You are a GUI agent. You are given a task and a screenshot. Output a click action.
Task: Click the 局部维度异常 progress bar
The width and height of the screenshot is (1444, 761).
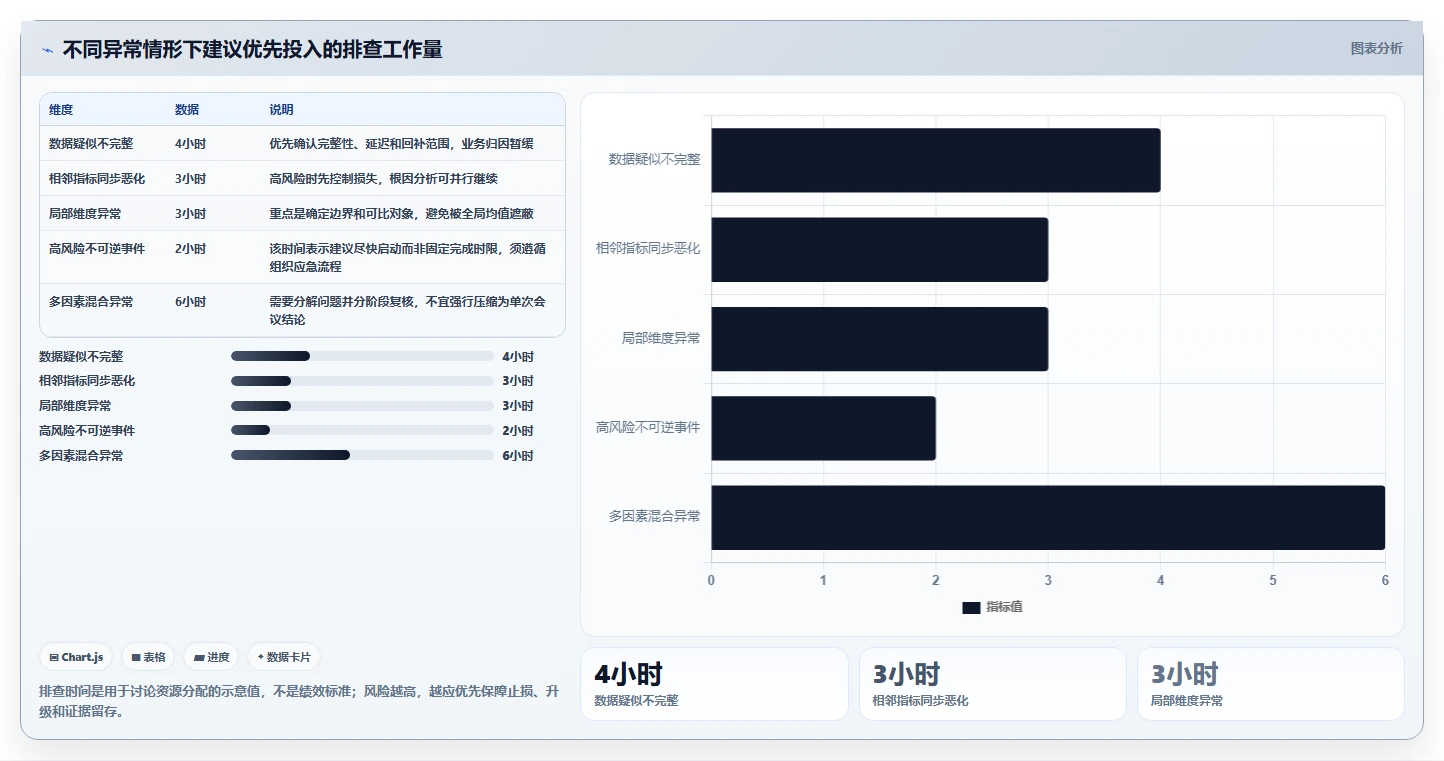pos(362,406)
